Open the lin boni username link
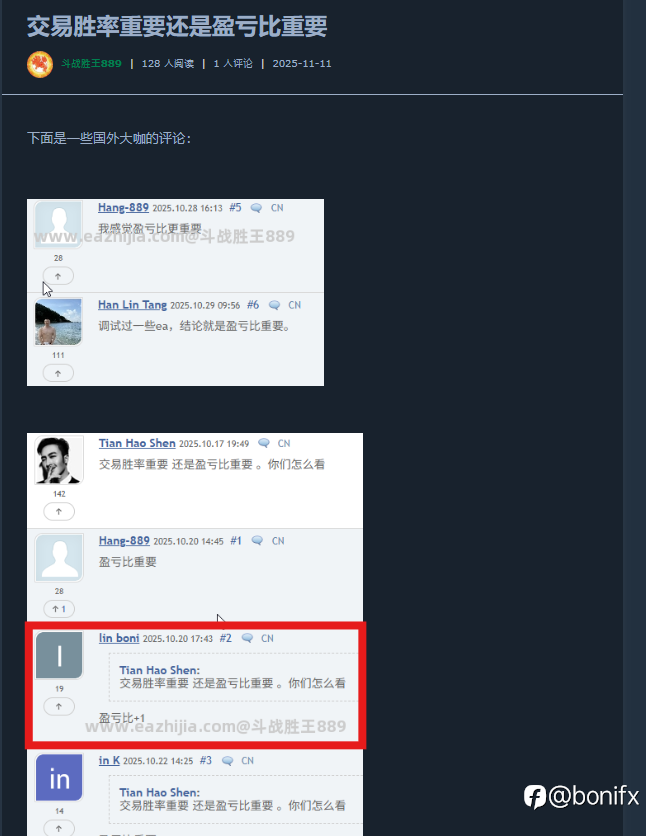The image size is (646, 836). point(119,638)
